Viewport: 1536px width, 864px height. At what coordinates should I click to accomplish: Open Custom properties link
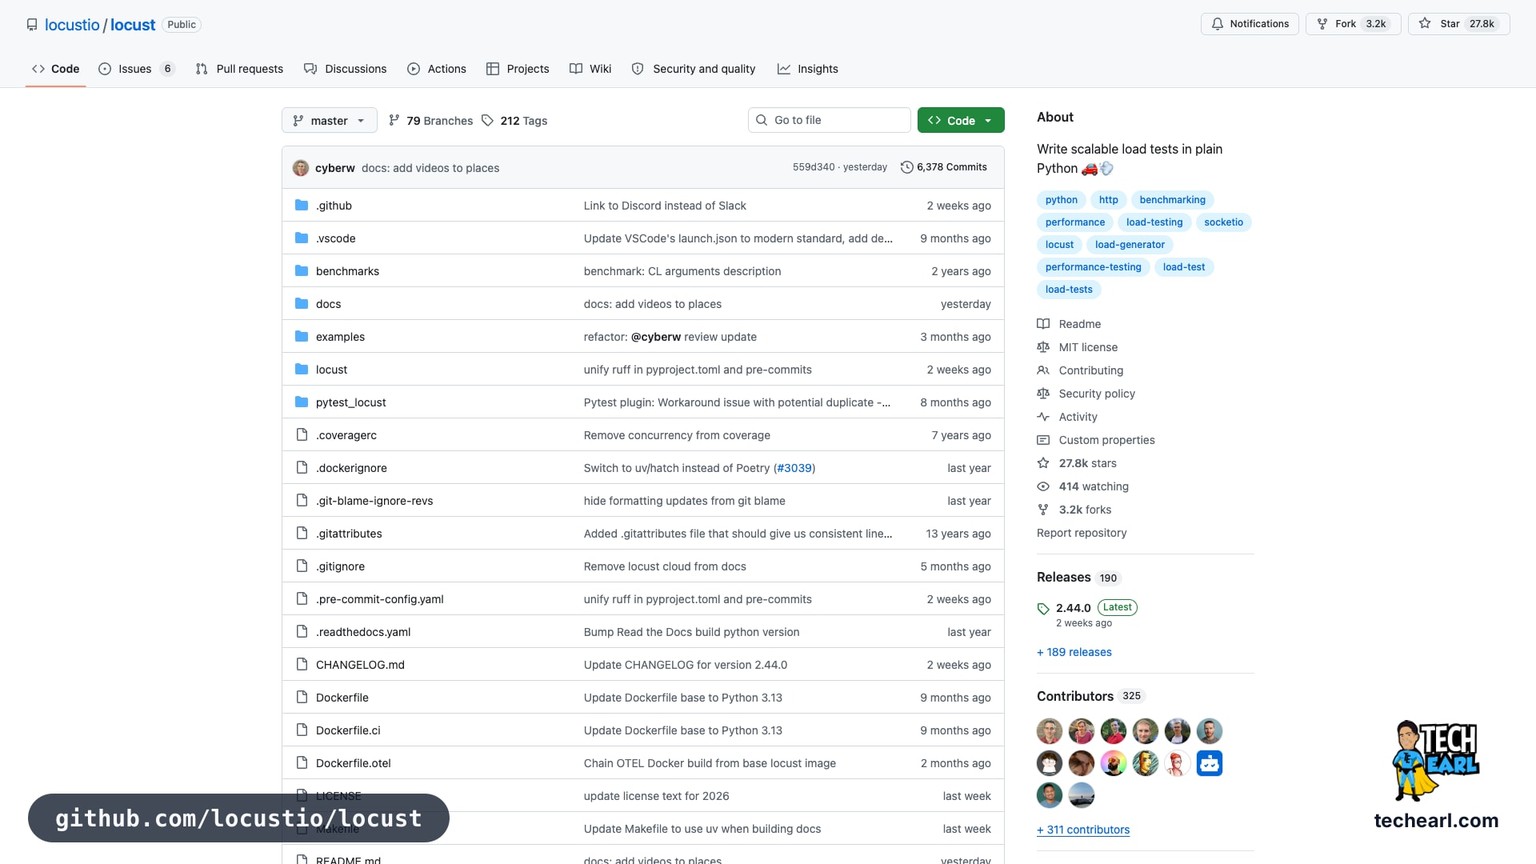point(1107,440)
